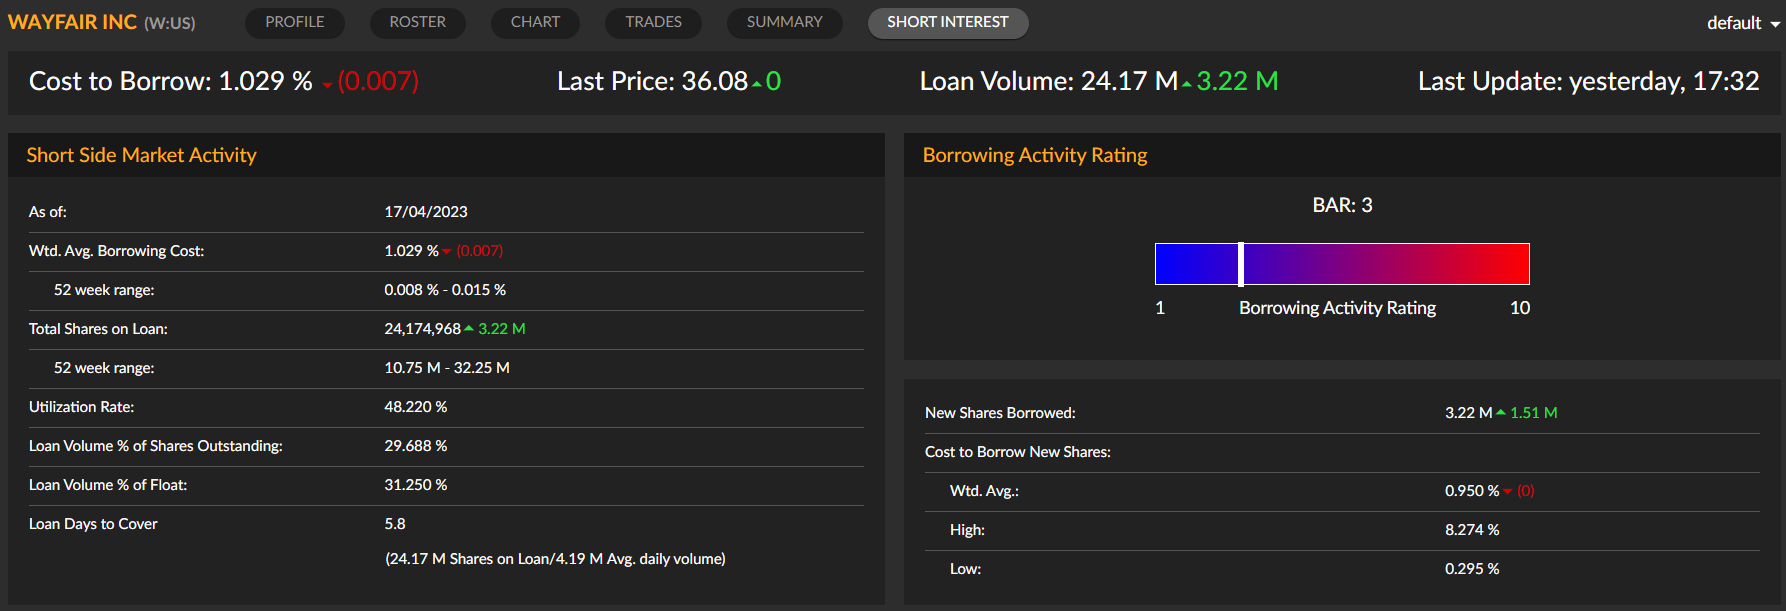Screen dimensions: 1786x611
Task: Click the green up arrow beside Loan Volume
Action: click(x=1187, y=84)
